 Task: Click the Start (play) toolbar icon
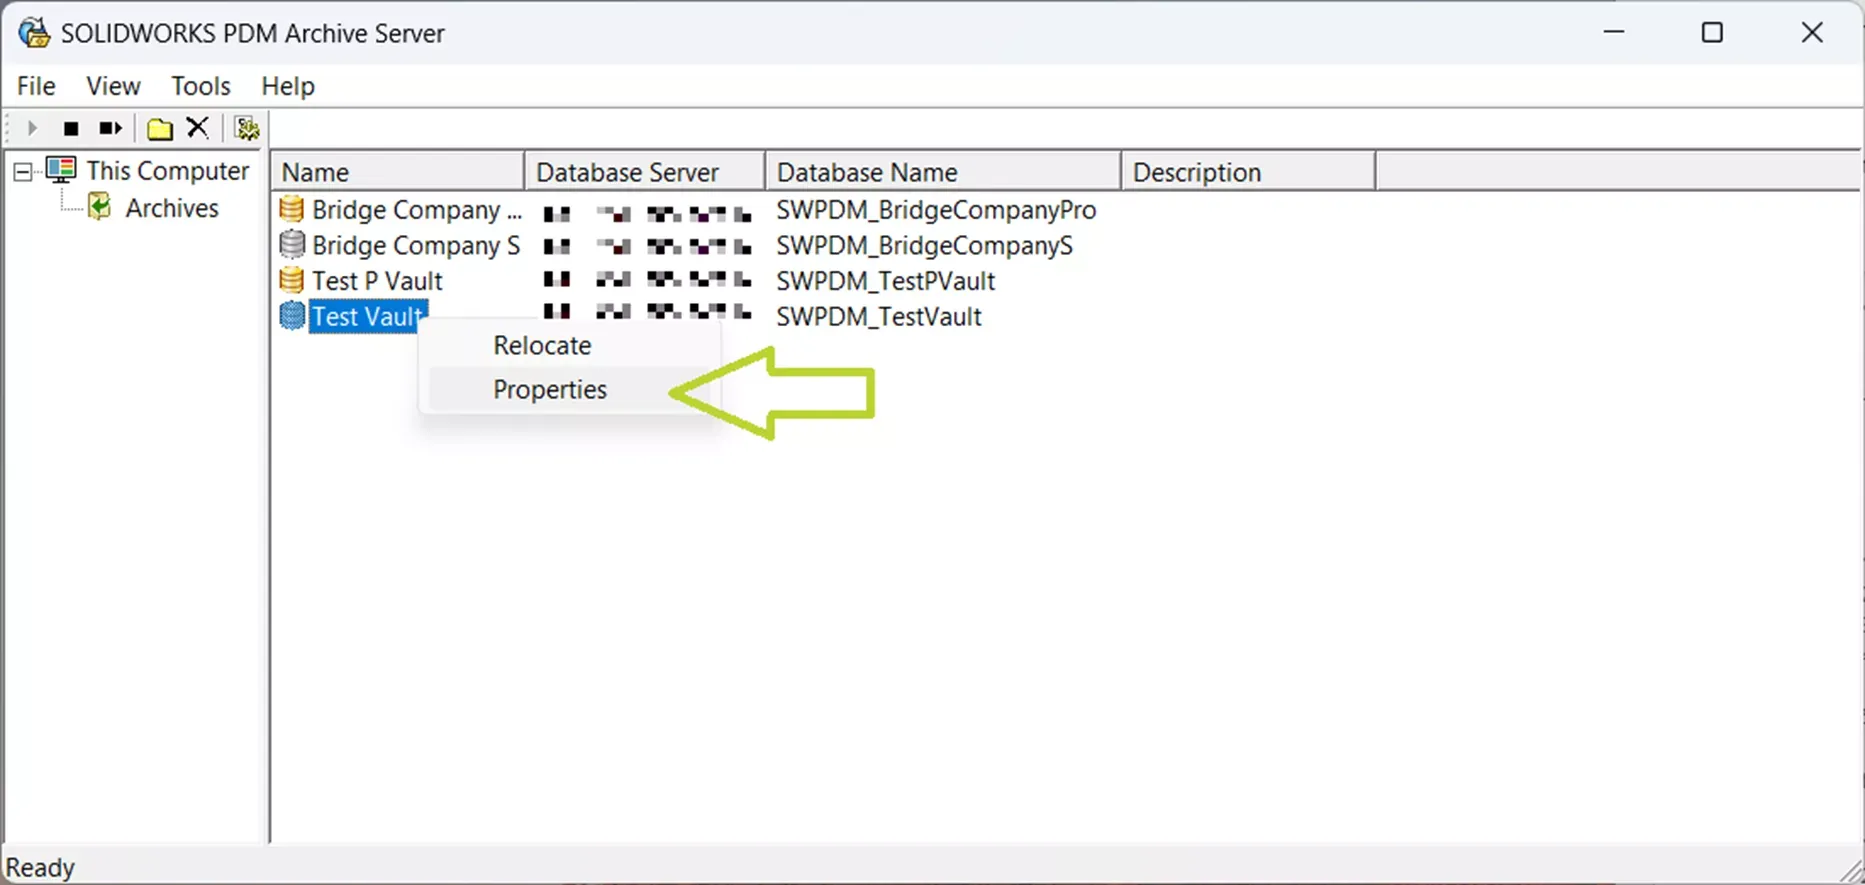[31, 128]
